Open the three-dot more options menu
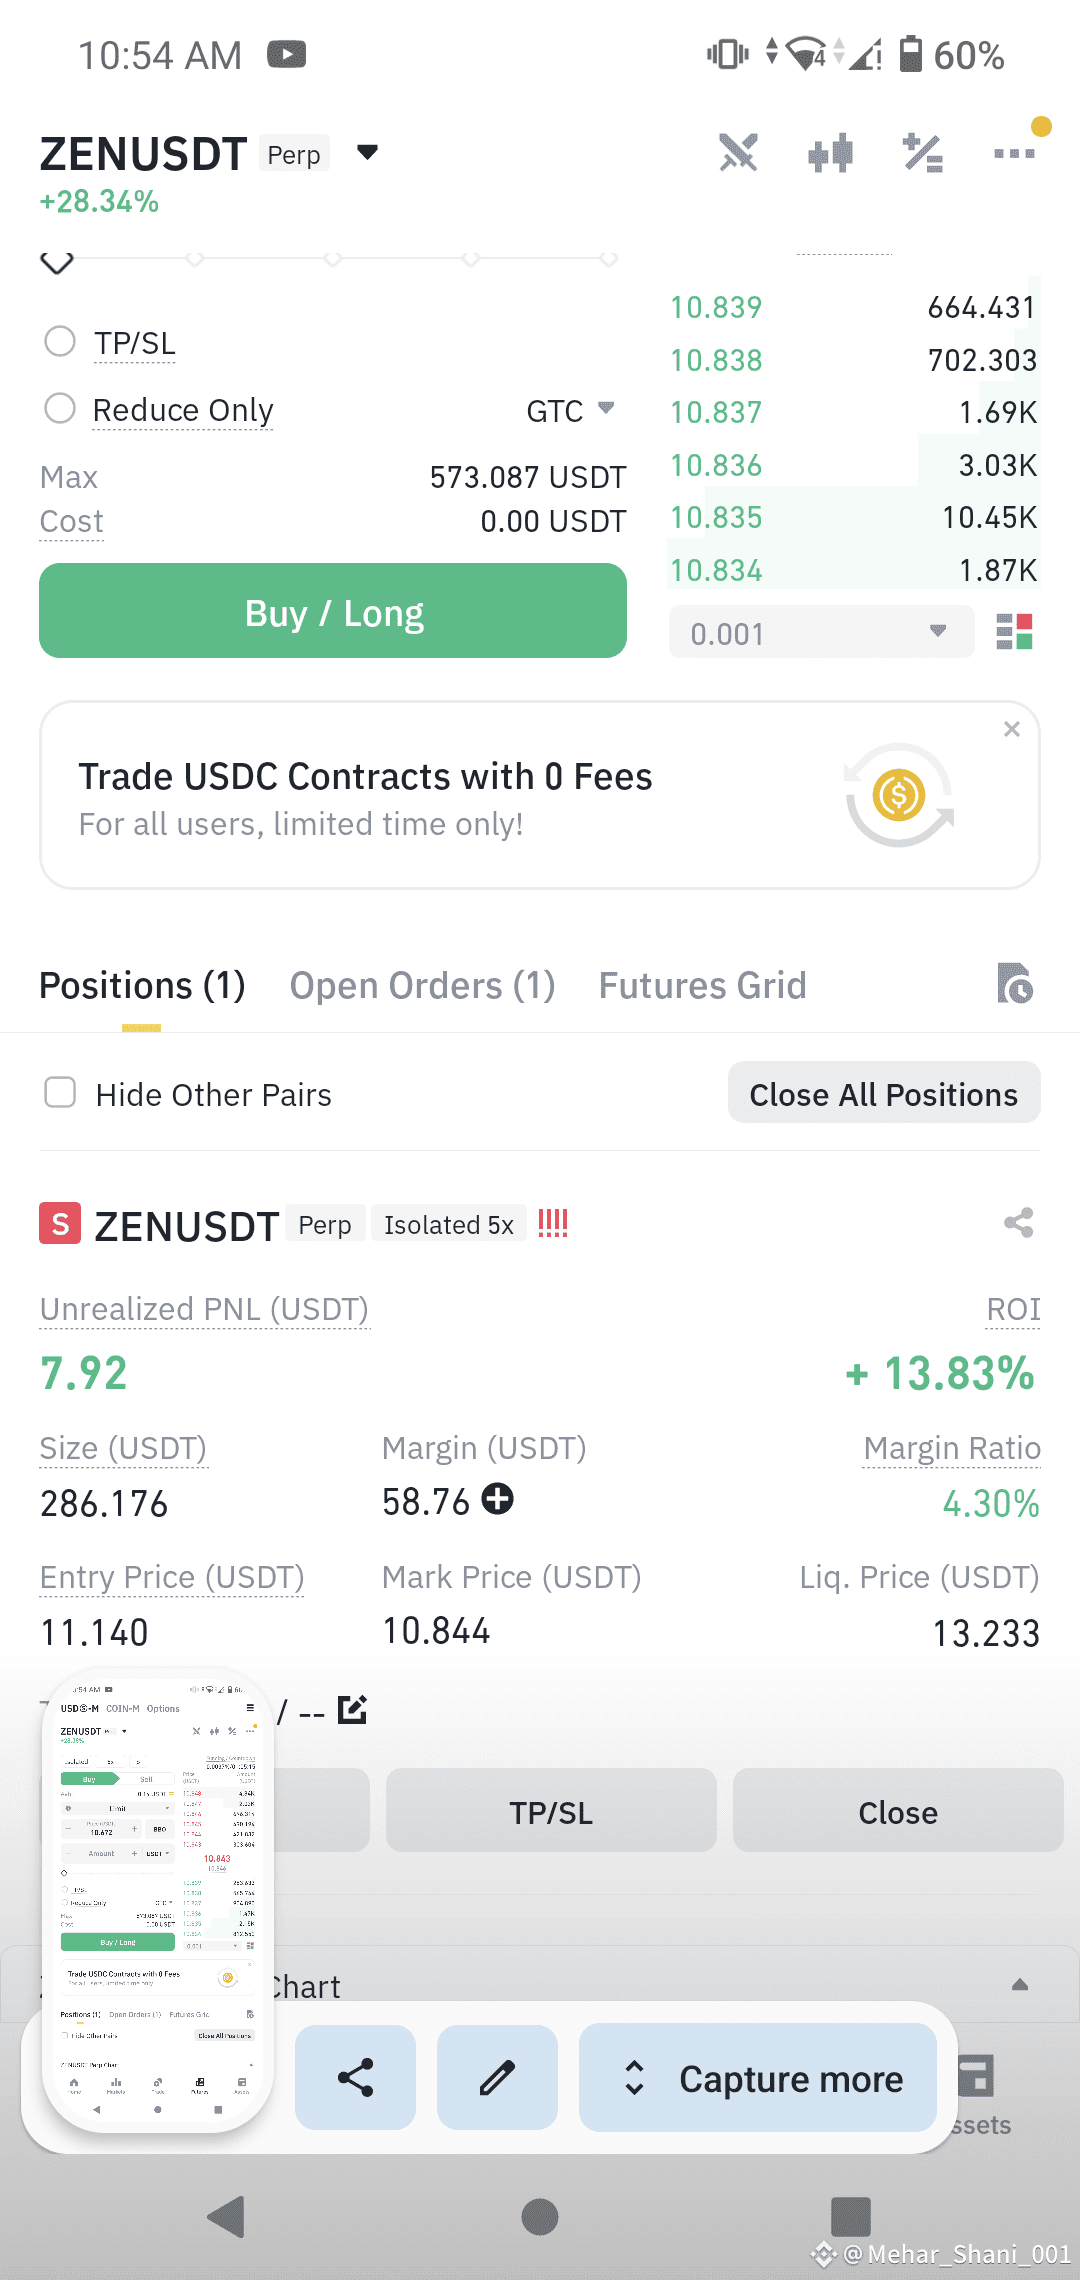The width and height of the screenshot is (1080, 2280). pyautogui.click(x=1014, y=153)
